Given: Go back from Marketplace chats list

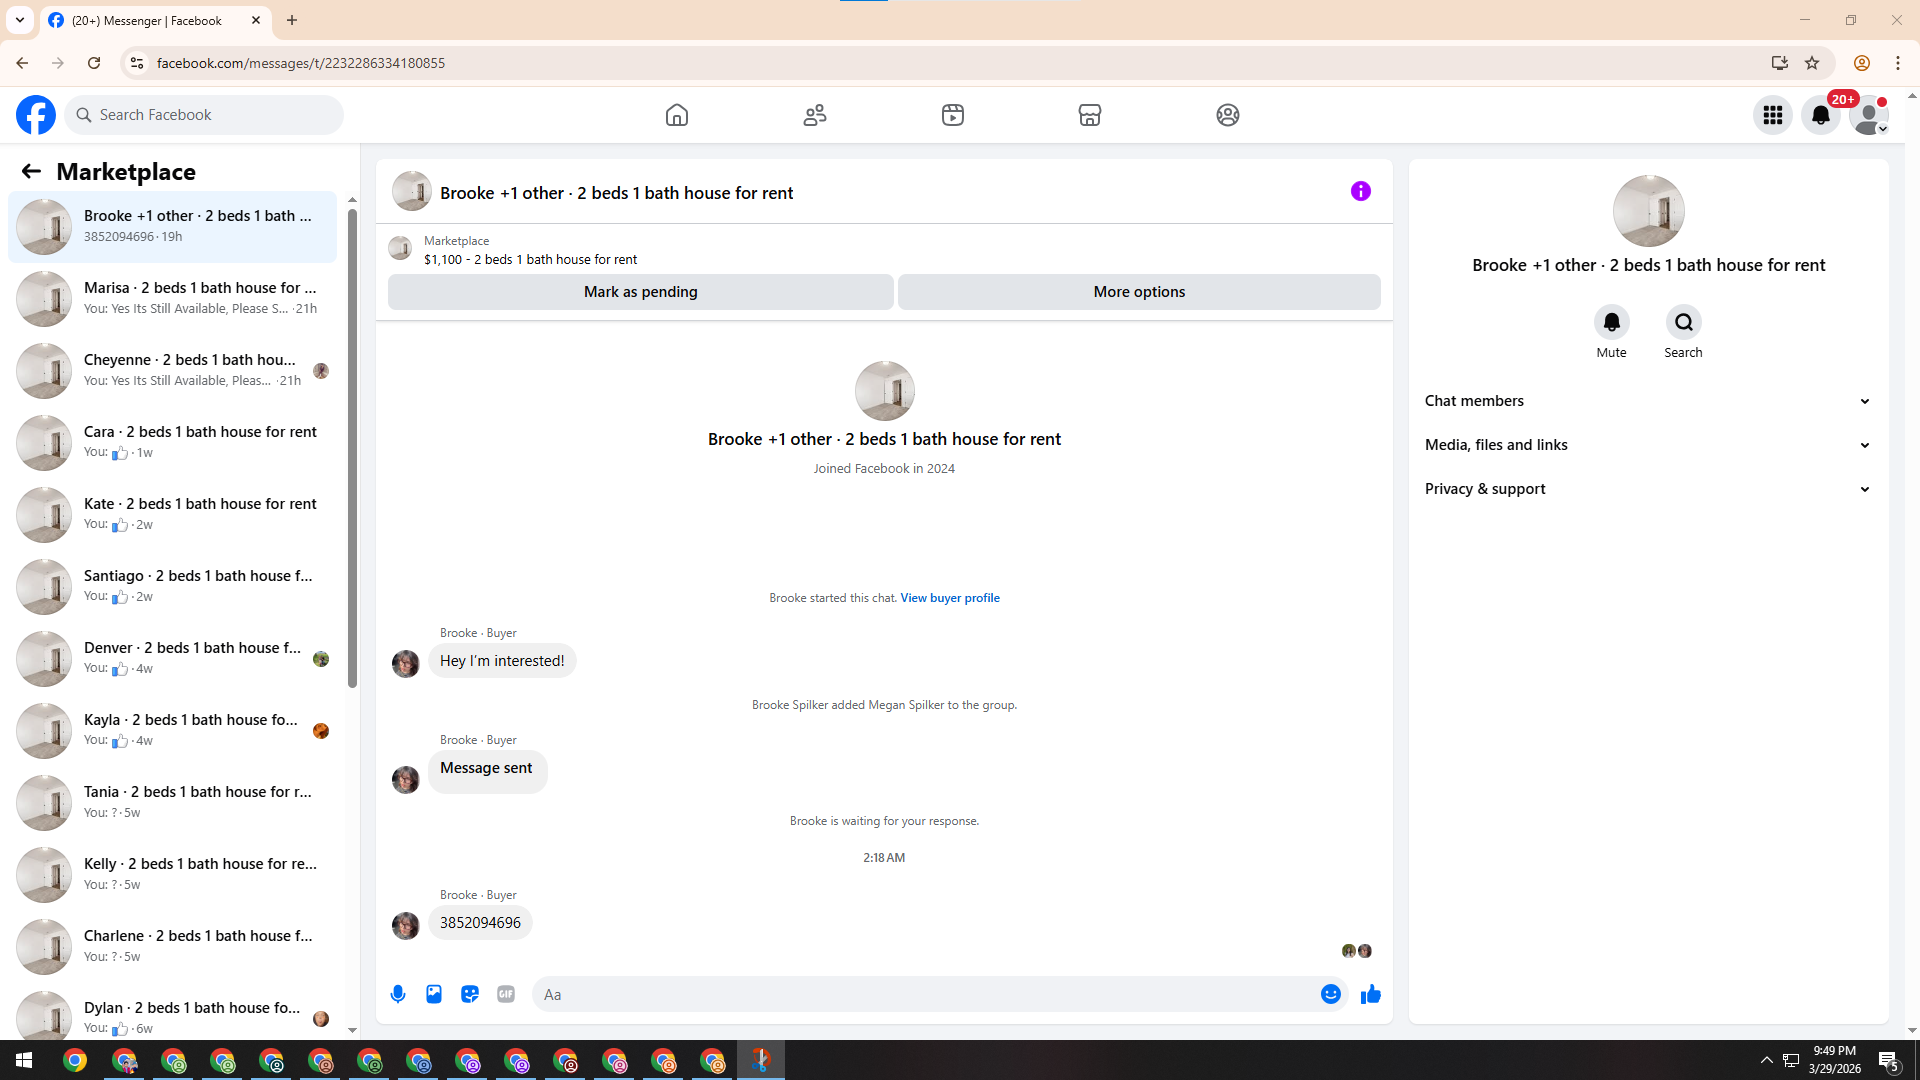Looking at the screenshot, I should (x=31, y=171).
